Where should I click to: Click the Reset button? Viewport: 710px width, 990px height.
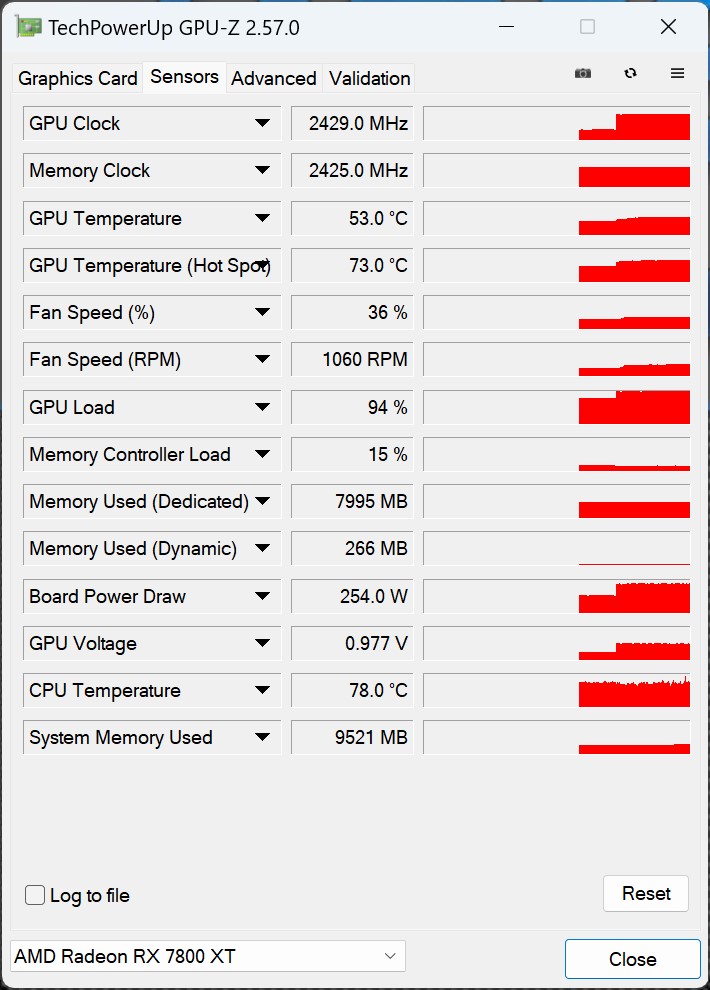click(x=645, y=893)
